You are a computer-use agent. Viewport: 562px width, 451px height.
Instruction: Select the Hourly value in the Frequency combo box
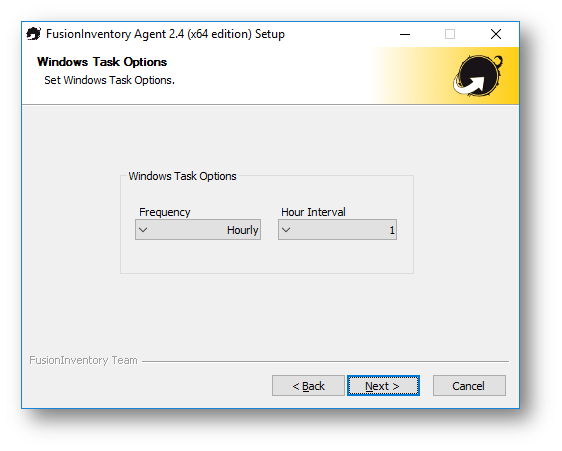(242, 230)
